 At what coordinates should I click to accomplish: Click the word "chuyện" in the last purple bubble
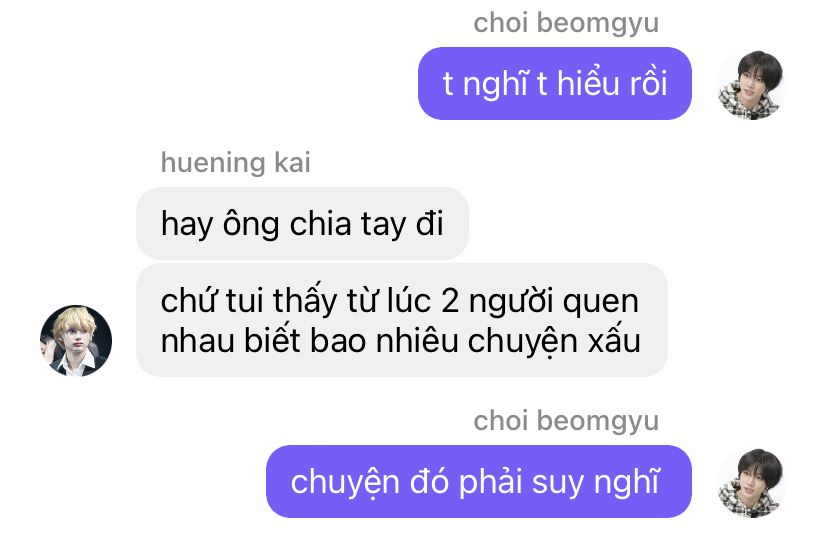click(345, 483)
